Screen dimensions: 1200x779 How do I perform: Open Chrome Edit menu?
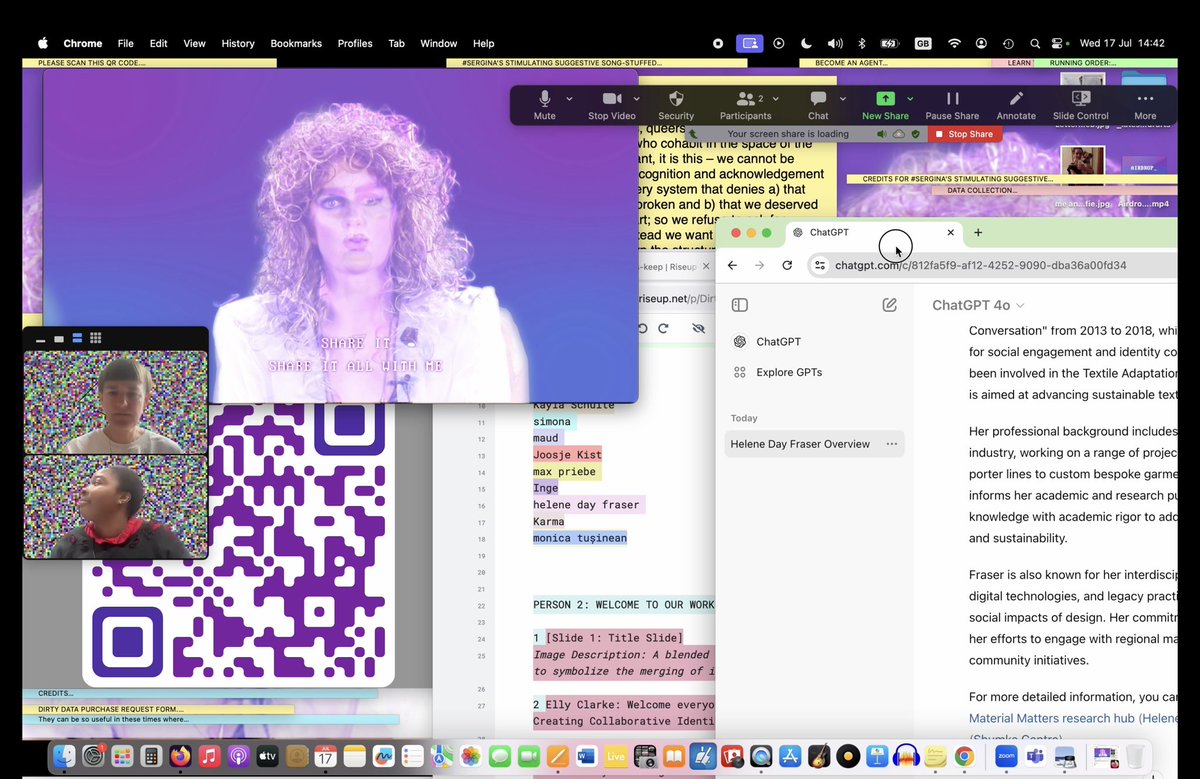pos(158,43)
